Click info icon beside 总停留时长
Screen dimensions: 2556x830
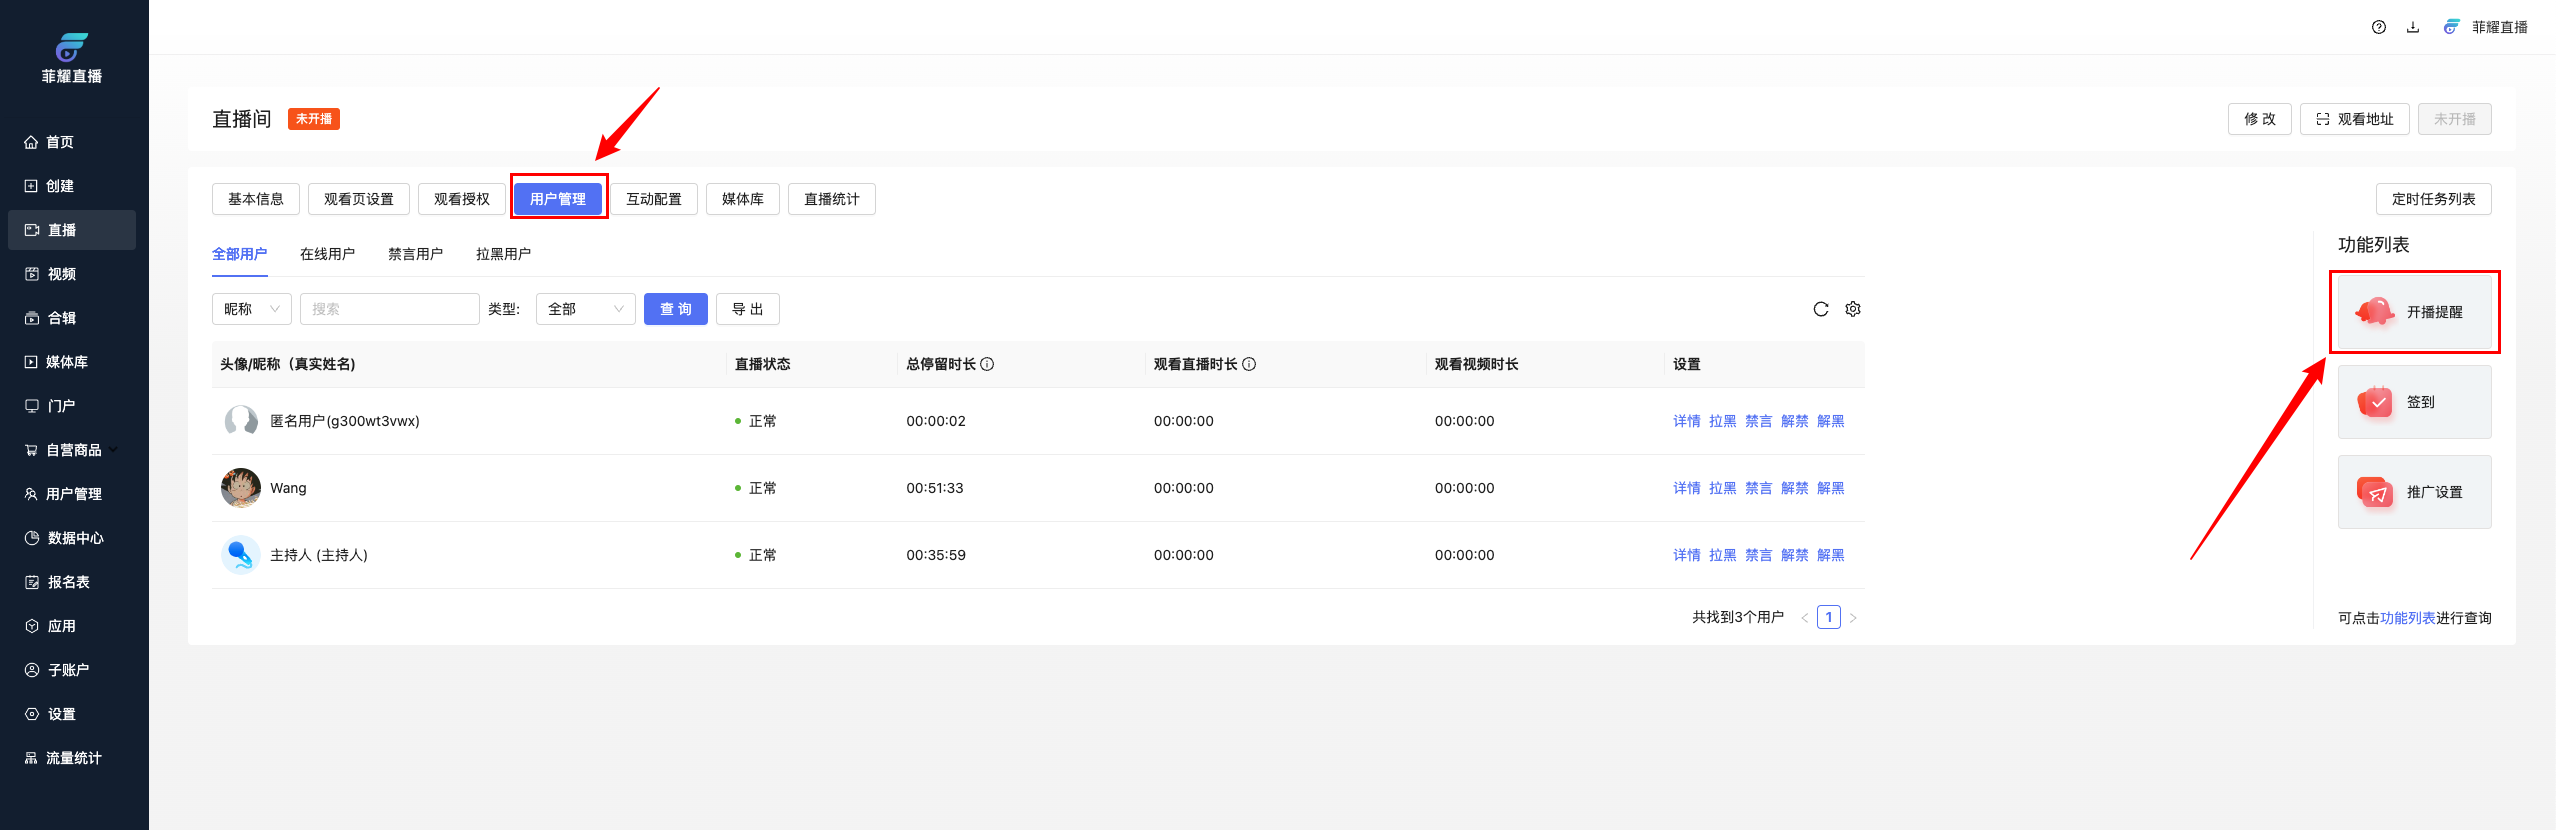[987, 364]
